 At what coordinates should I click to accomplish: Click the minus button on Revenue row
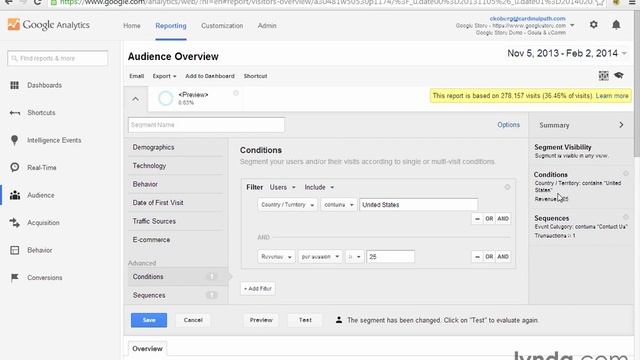click(477, 257)
